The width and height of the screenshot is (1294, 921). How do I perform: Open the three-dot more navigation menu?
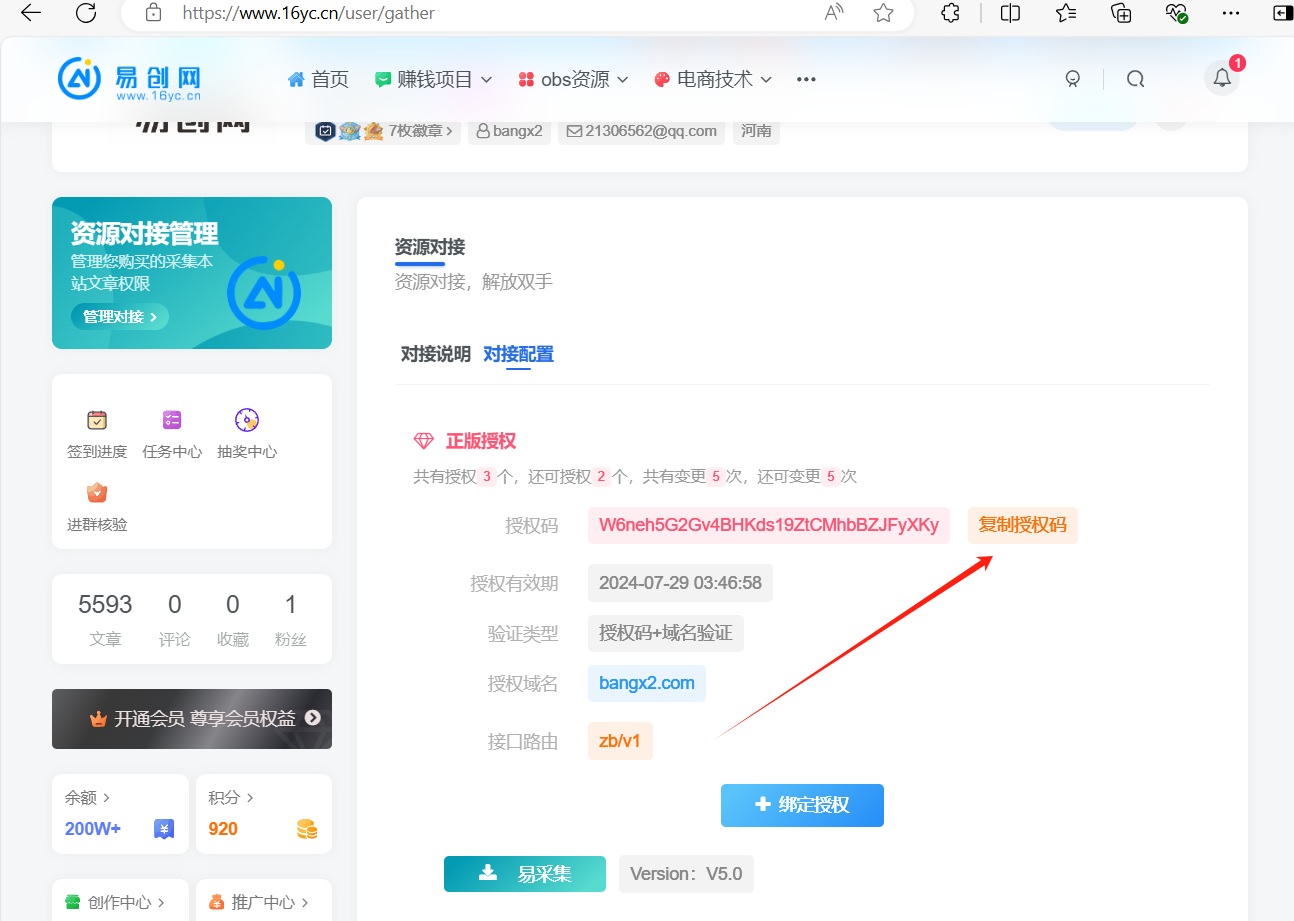click(806, 79)
